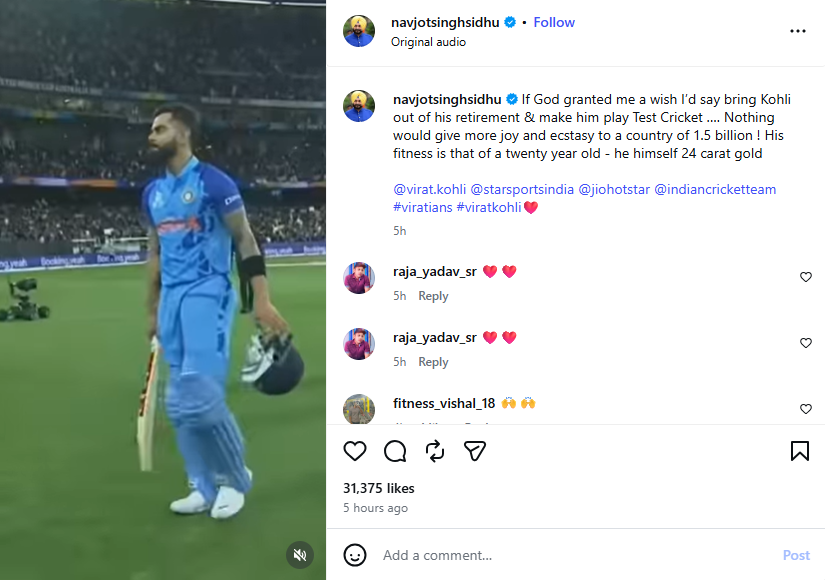Click Original audio link
This screenshot has width=825, height=580.
click(x=428, y=42)
